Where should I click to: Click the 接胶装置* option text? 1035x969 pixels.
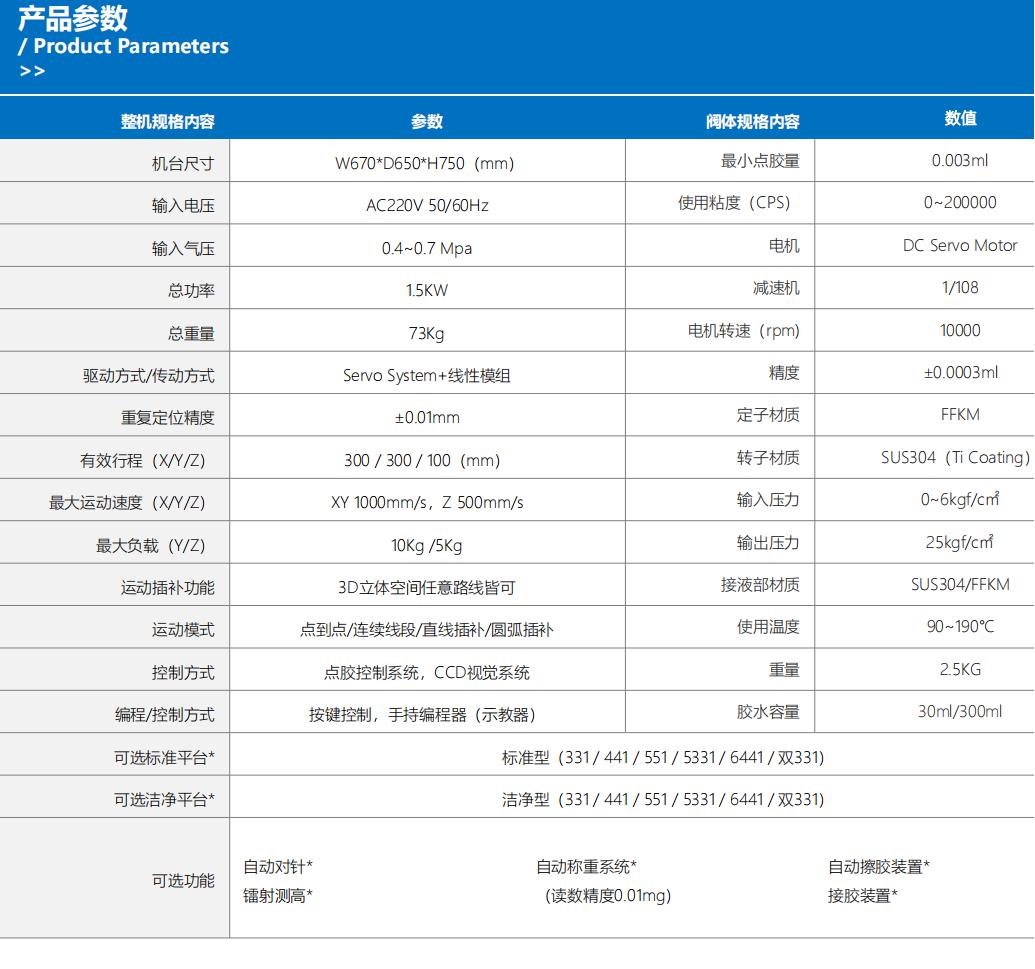pos(863,896)
